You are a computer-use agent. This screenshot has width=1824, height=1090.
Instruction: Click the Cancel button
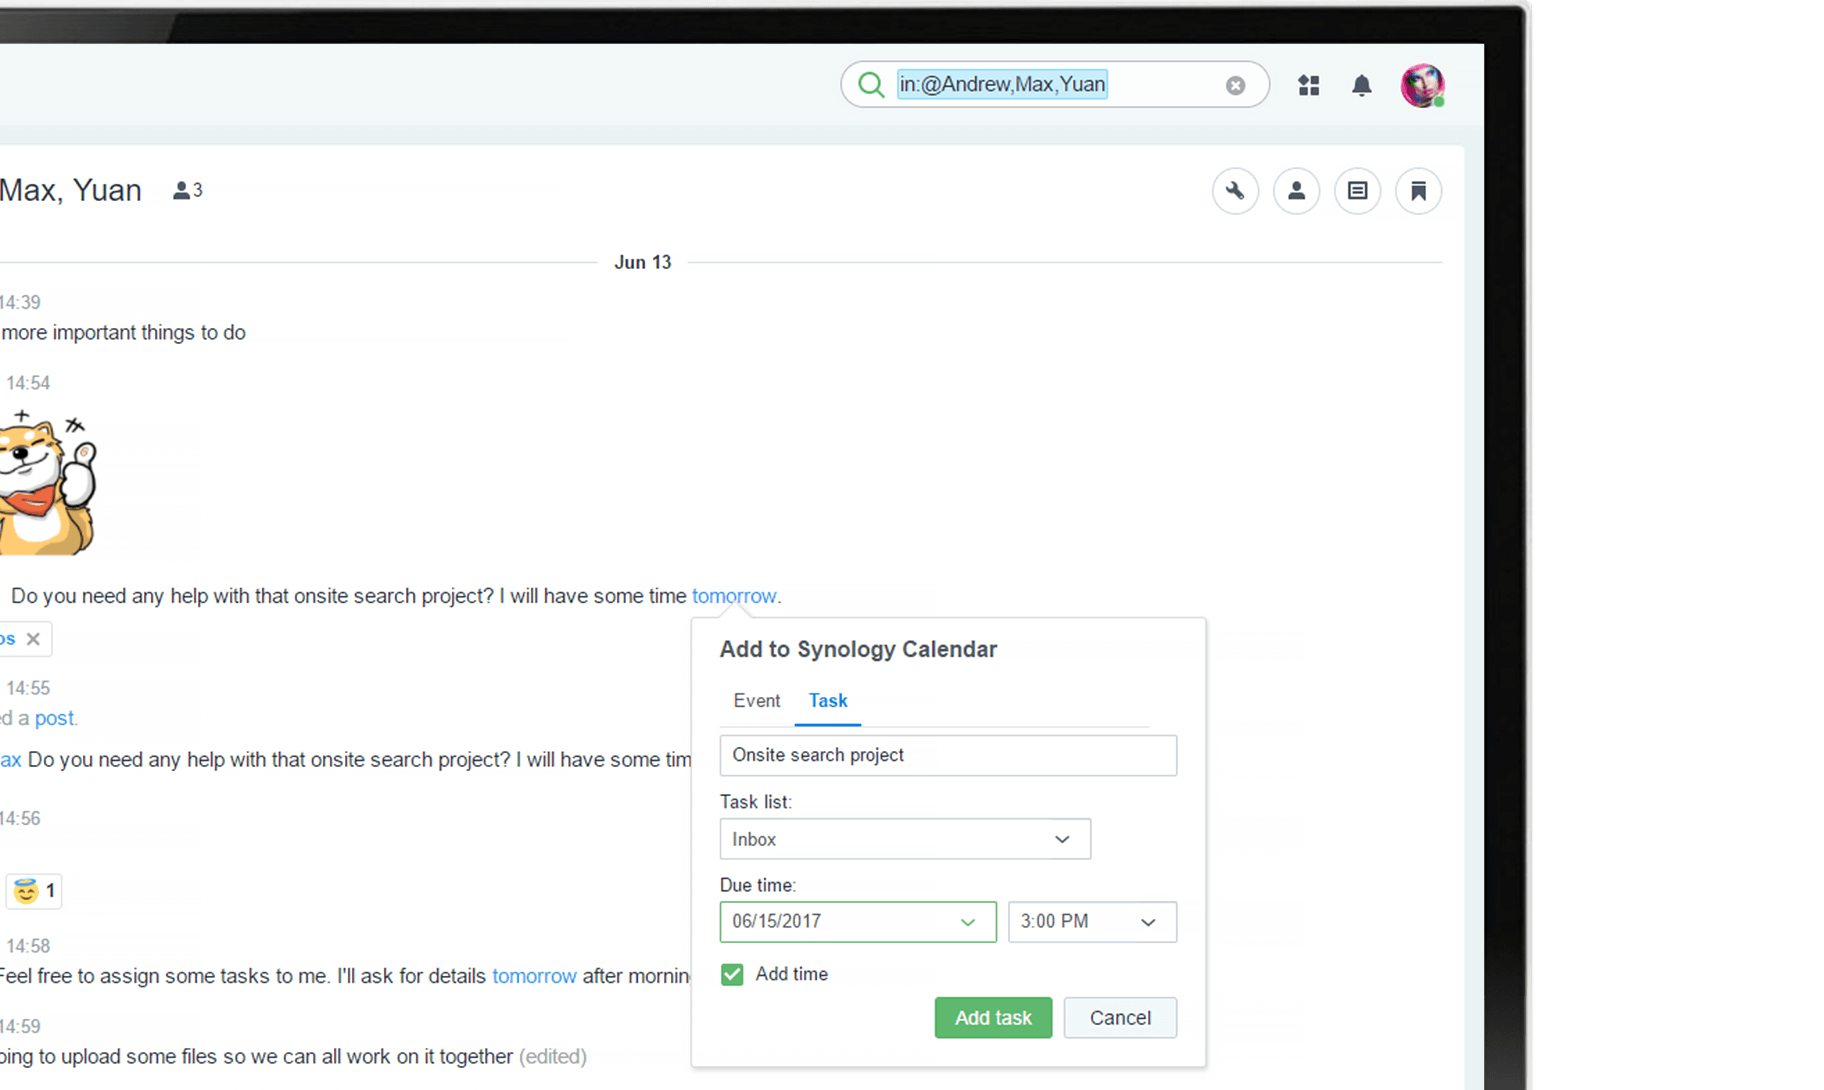click(1119, 1017)
